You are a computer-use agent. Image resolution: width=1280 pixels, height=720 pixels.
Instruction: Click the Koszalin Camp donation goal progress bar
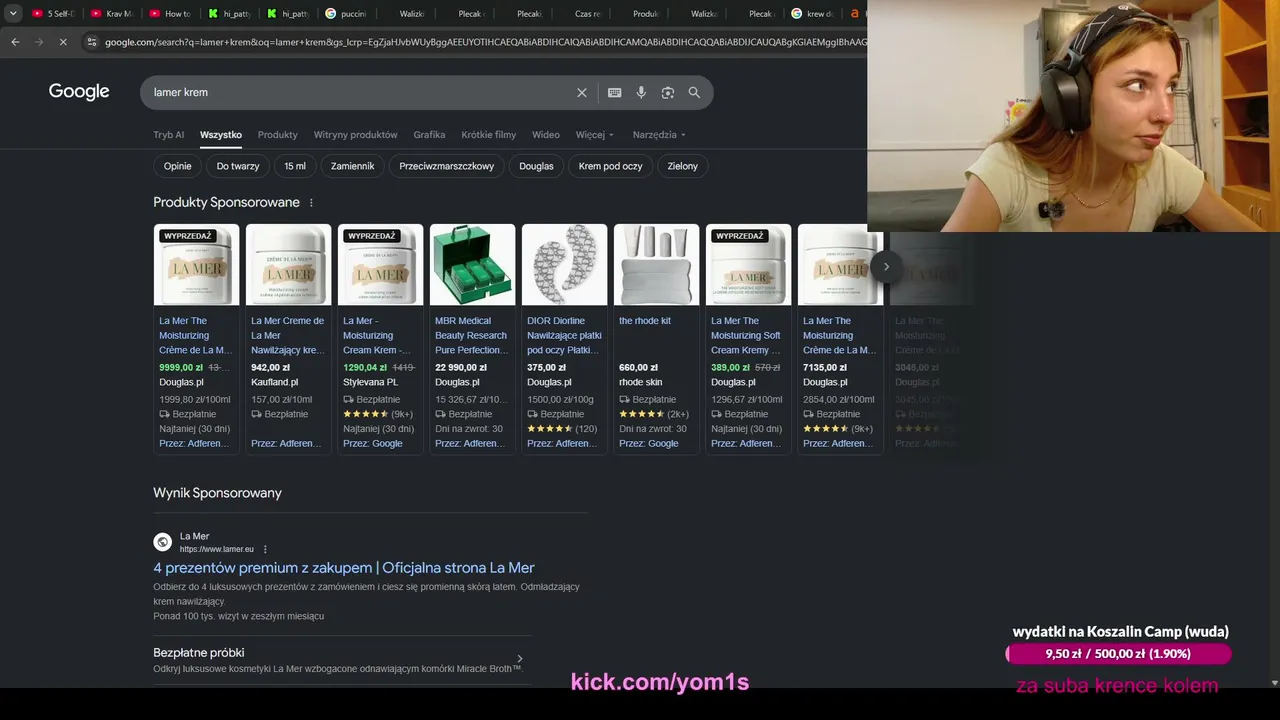(1118, 654)
